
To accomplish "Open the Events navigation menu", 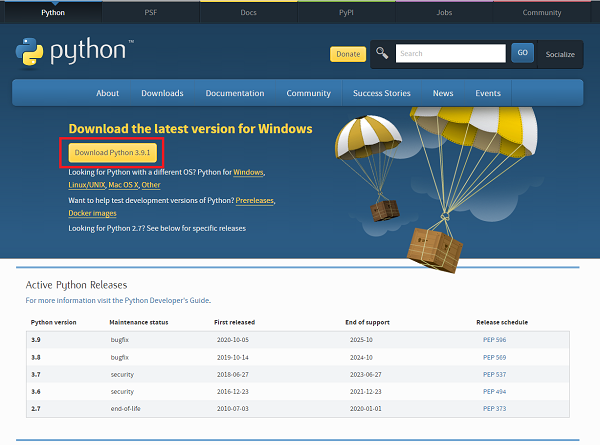I will point(488,93).
